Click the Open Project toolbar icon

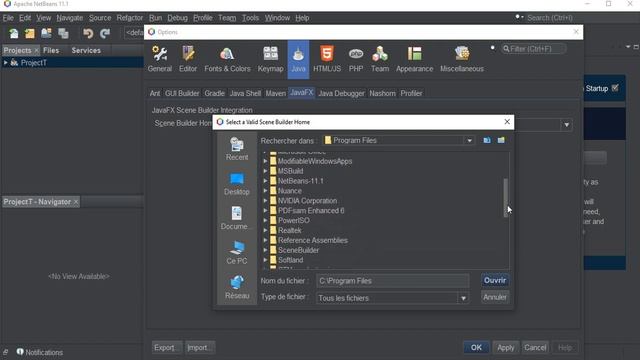(46, 33)
